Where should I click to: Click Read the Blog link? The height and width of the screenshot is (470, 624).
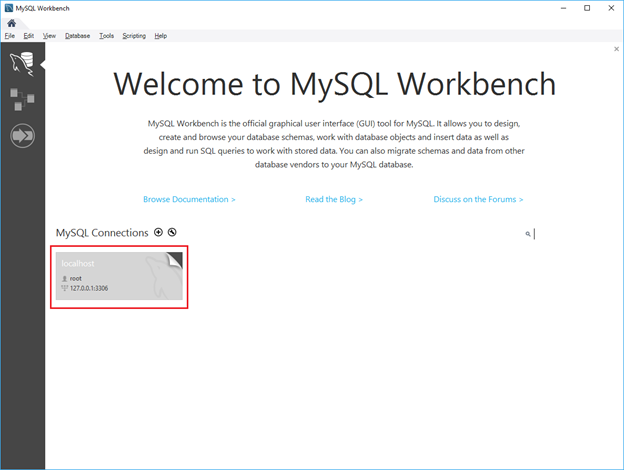(x=334, y=199)
